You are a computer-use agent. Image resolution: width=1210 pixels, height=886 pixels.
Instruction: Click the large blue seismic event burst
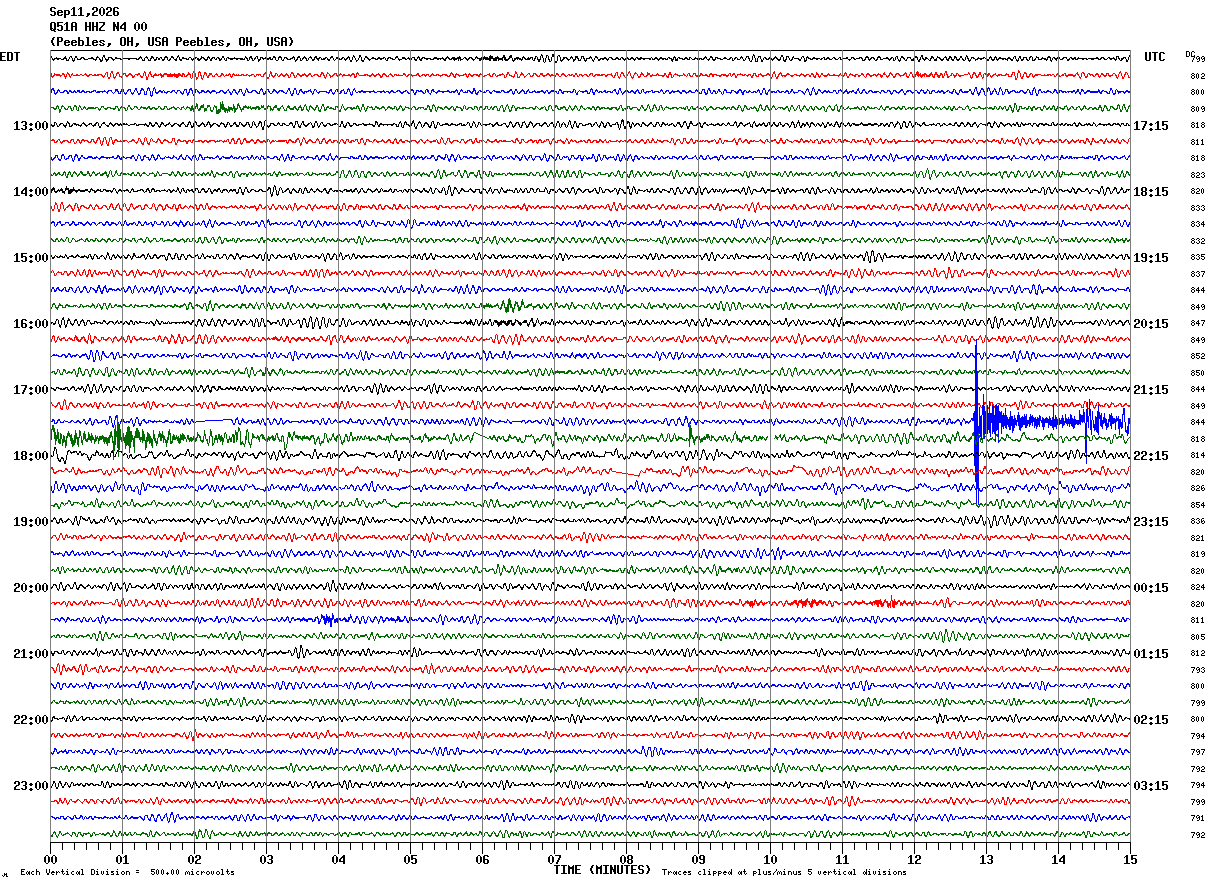coord(1052,421)
